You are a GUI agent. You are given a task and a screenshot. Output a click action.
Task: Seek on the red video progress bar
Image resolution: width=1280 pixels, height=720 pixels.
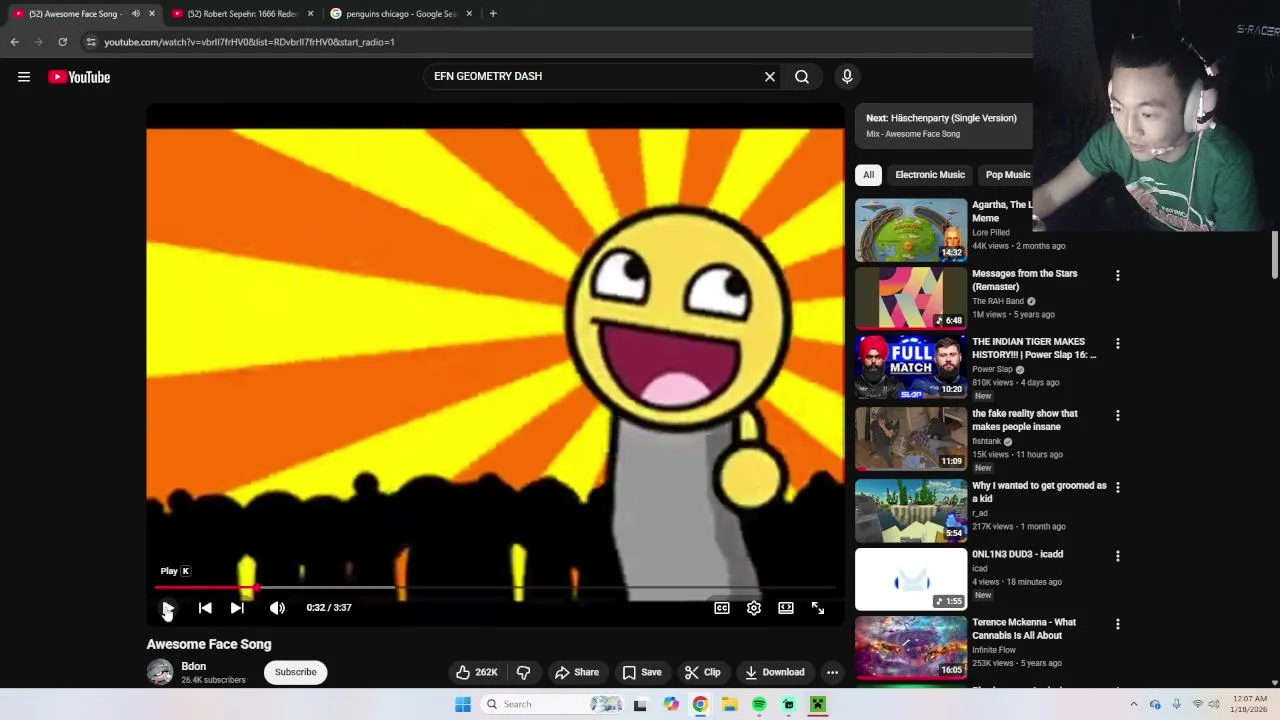pos(495,588)
